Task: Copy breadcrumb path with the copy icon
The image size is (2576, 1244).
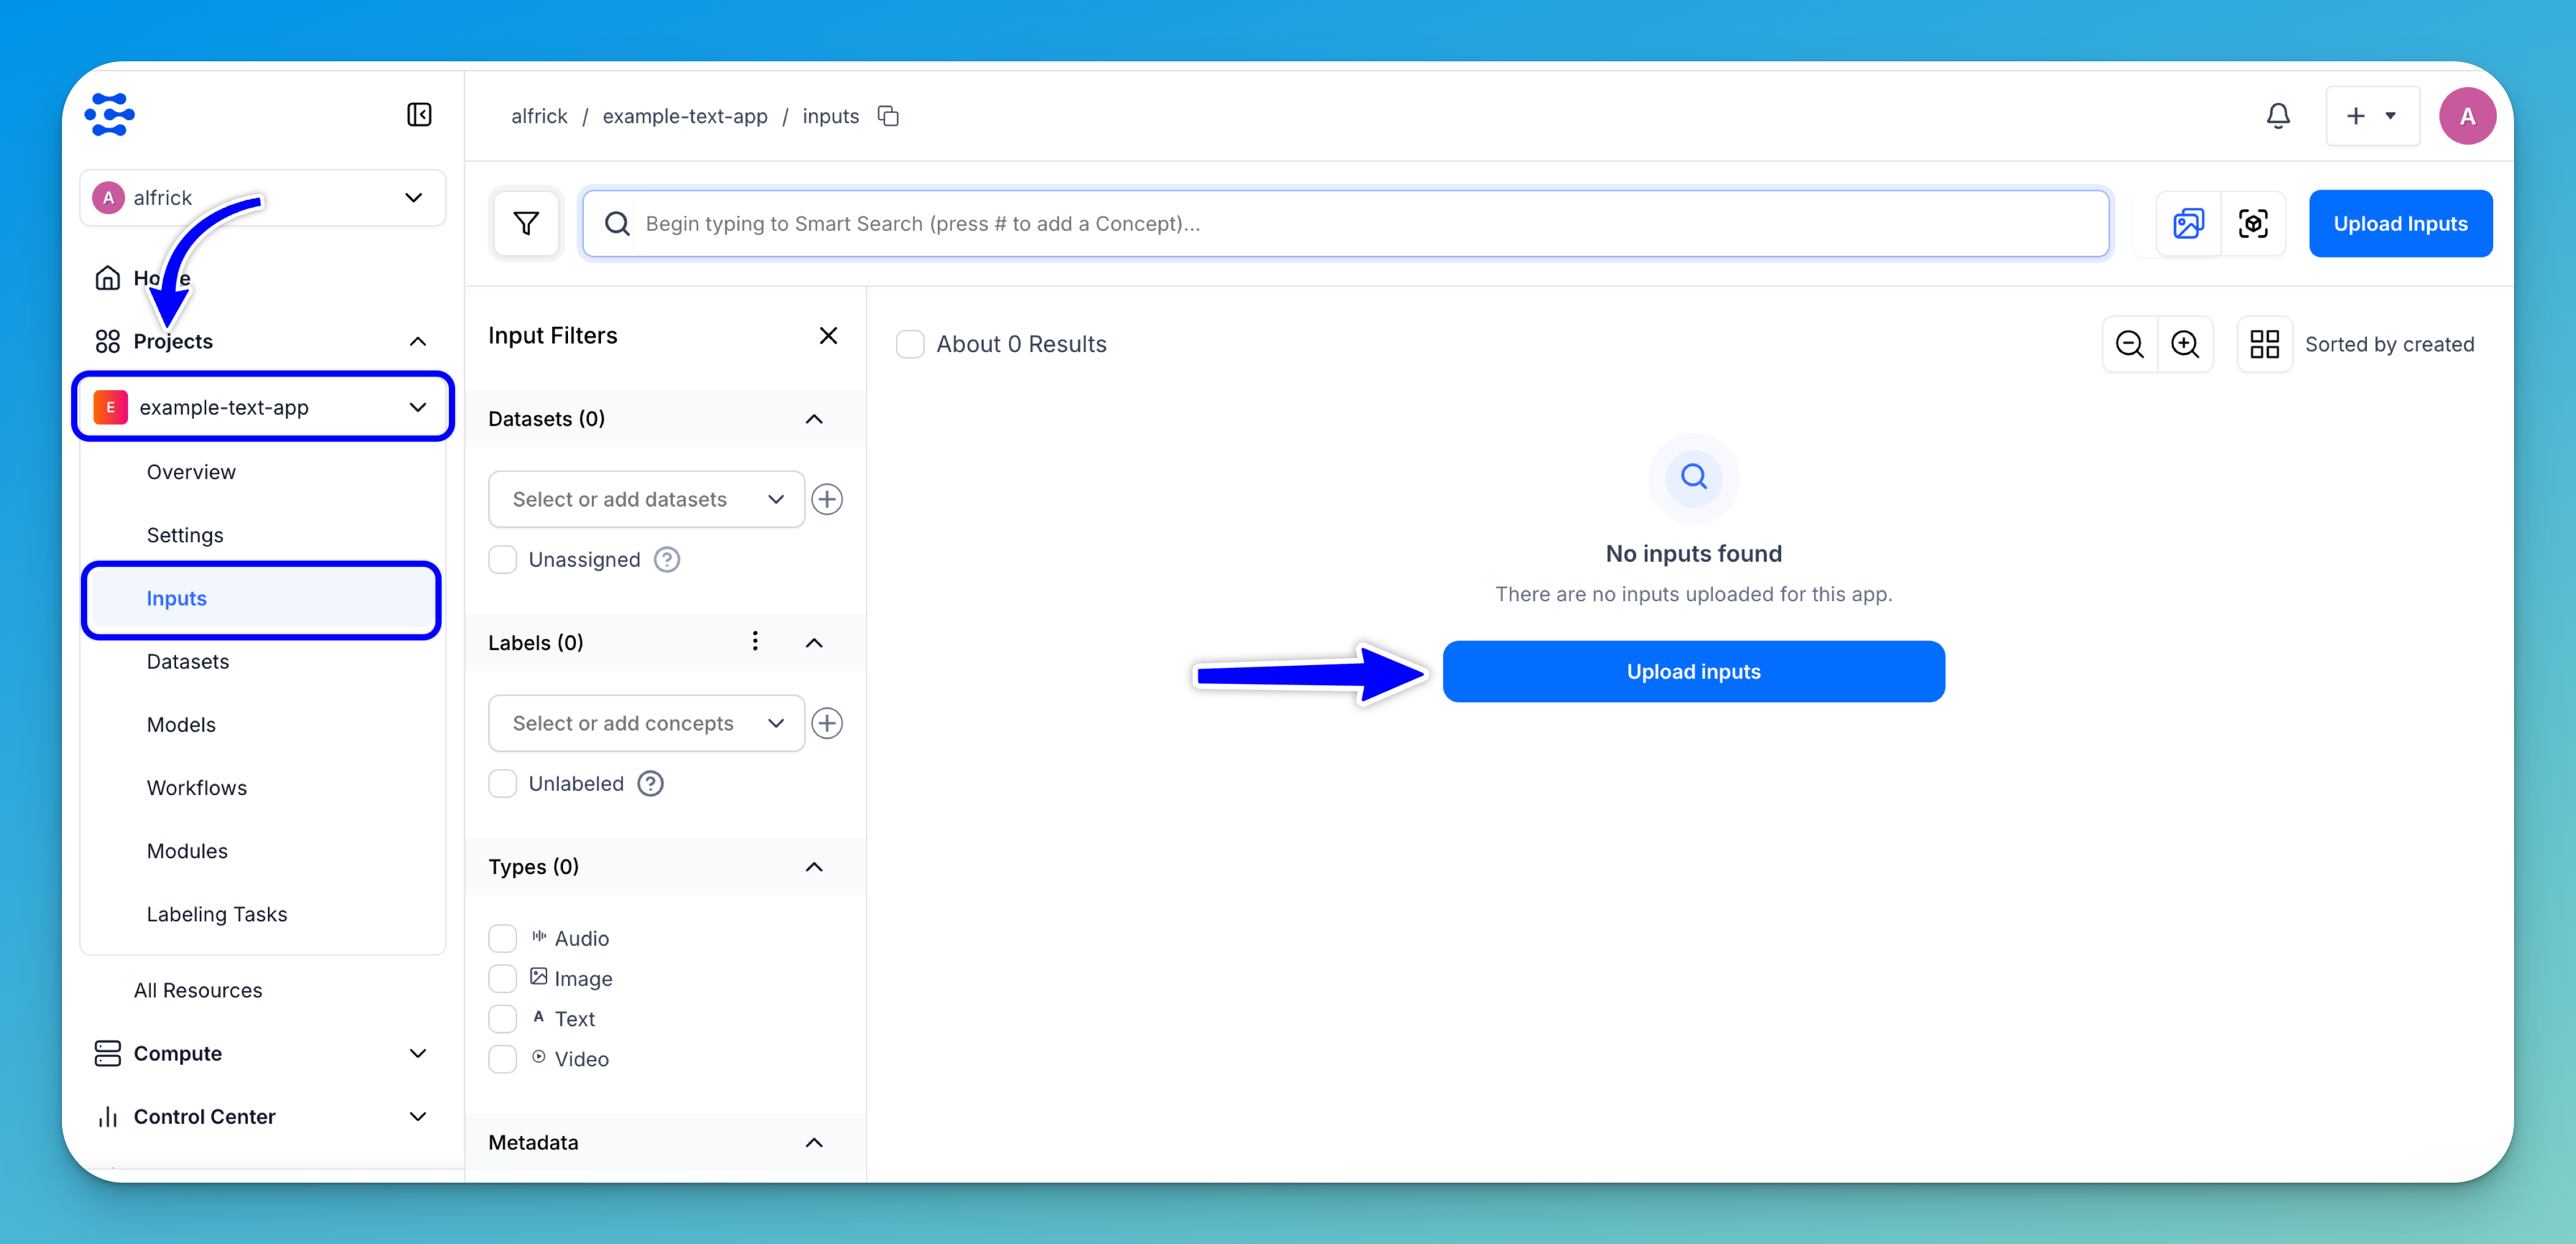Action: click(888, 116)
